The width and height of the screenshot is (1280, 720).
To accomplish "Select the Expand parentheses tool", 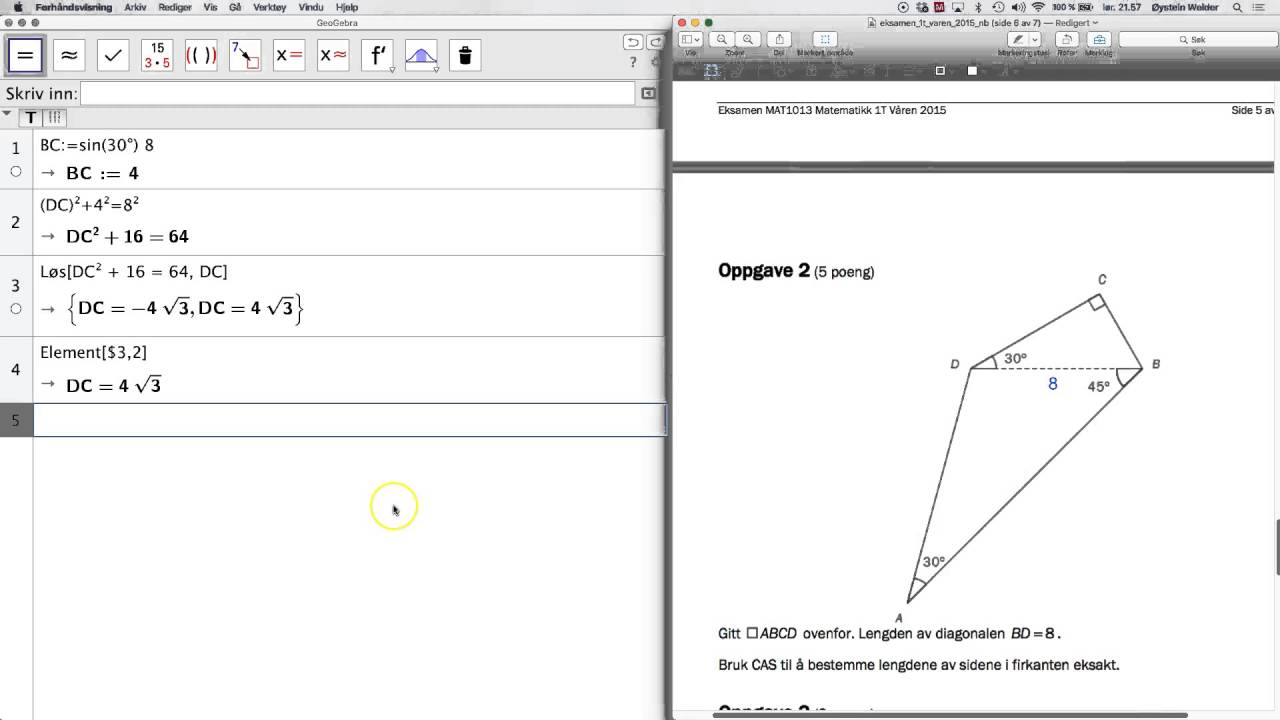I will [201, 56].
